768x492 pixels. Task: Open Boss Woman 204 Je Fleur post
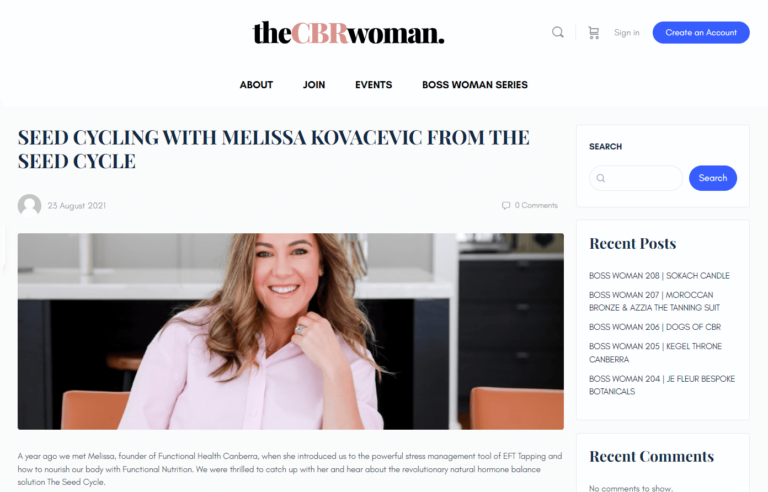(662, 385)
